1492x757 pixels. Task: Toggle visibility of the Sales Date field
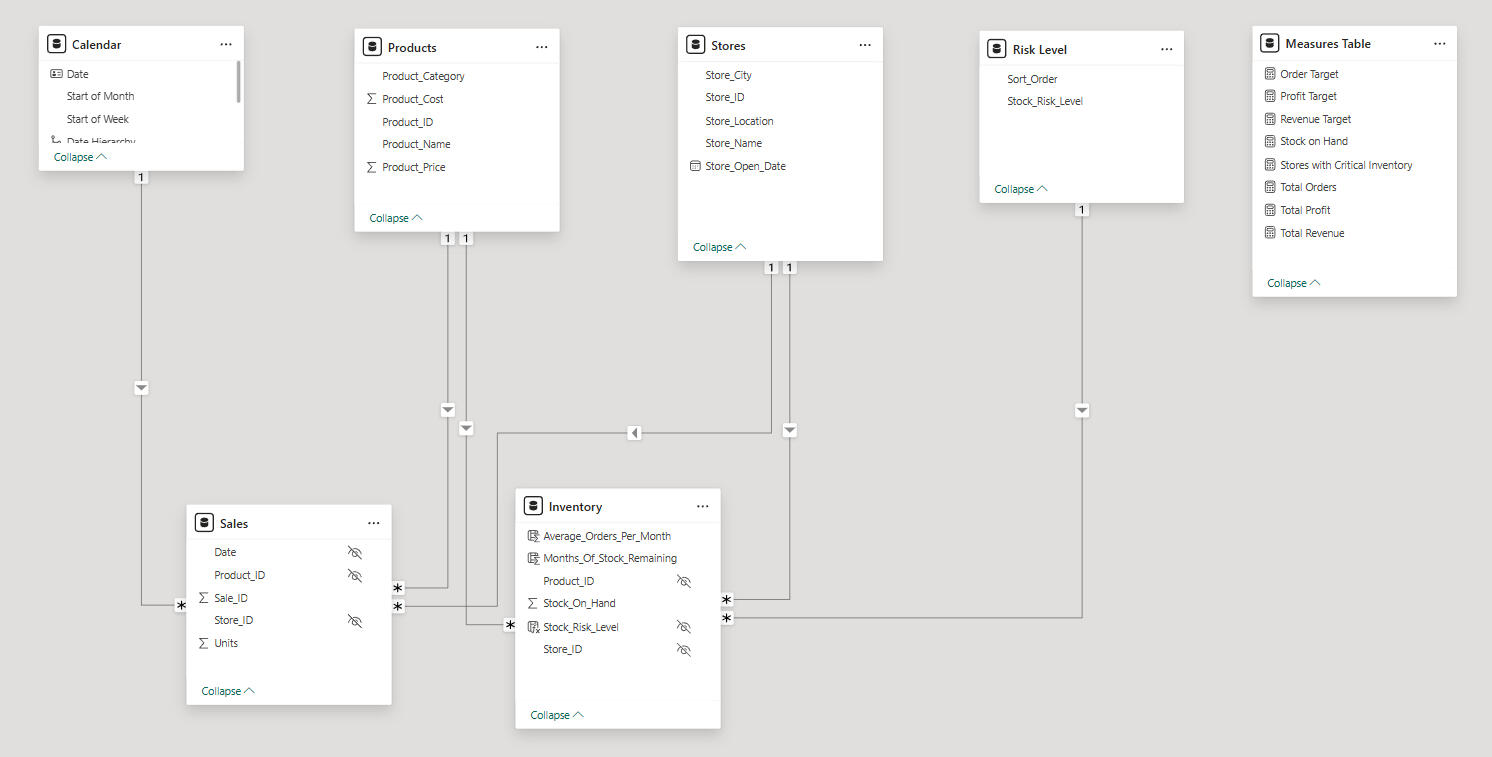[354, 552]
